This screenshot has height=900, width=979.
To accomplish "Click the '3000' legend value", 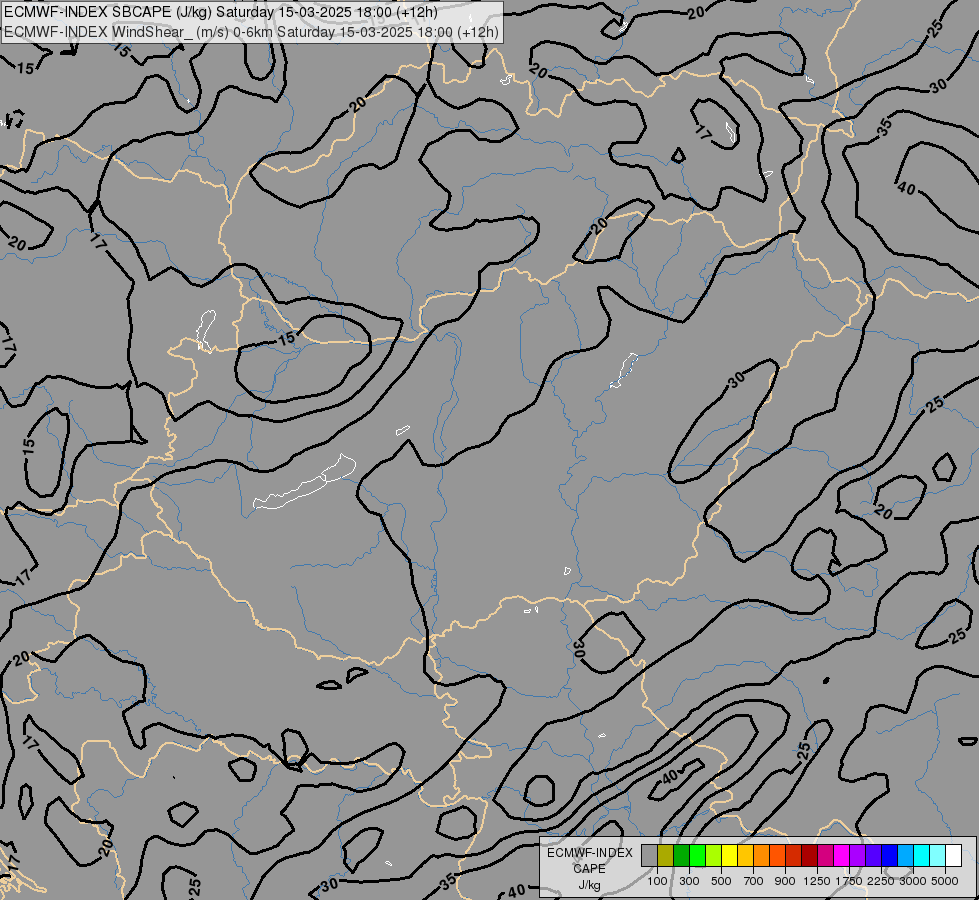I will pyautogui.click(x=913, y=881).
